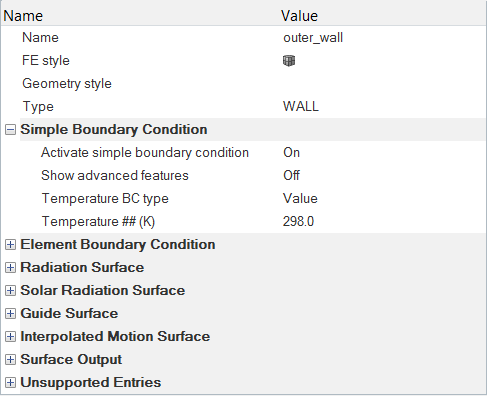
Task: Edit the outer_wall name field
Action: pyautogui.click(x=383, y=38)
